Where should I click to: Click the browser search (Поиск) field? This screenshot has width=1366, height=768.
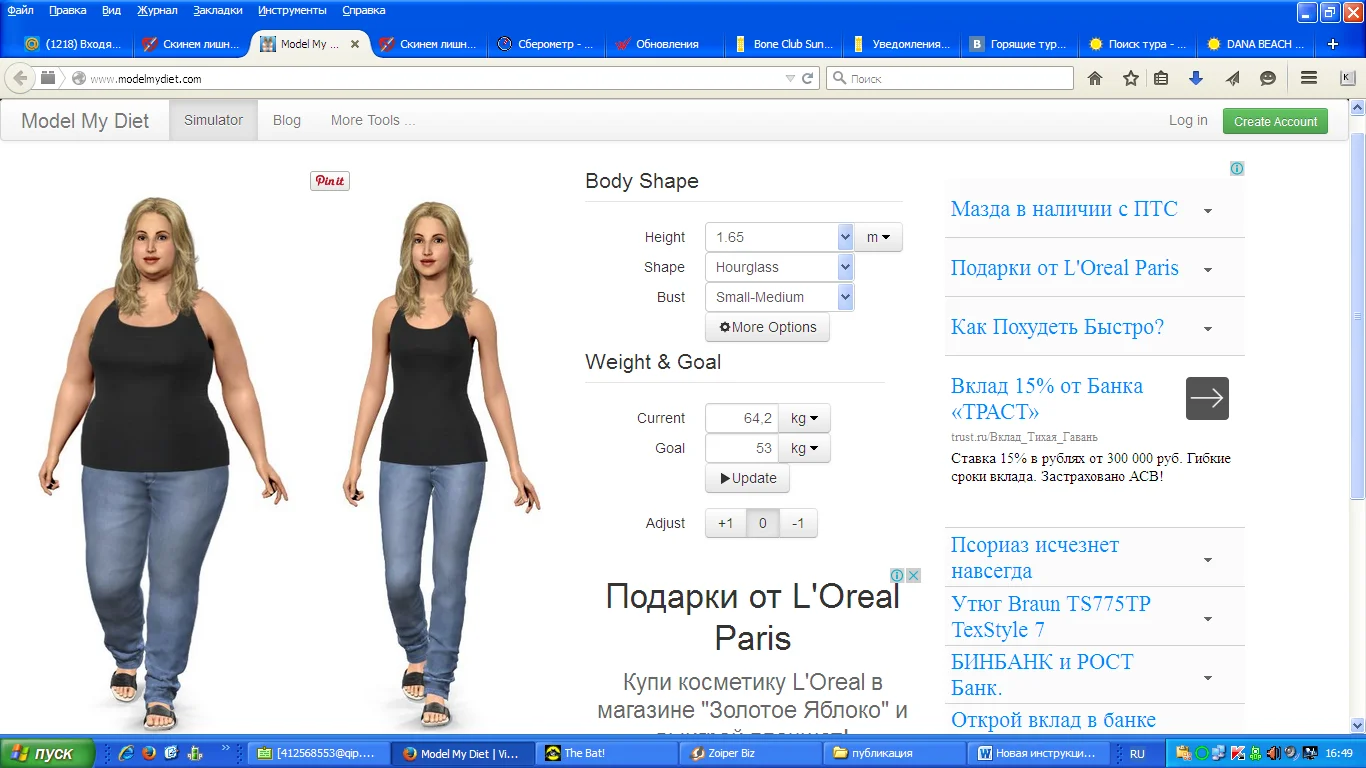pyautogui.click(x=949, y=78)
